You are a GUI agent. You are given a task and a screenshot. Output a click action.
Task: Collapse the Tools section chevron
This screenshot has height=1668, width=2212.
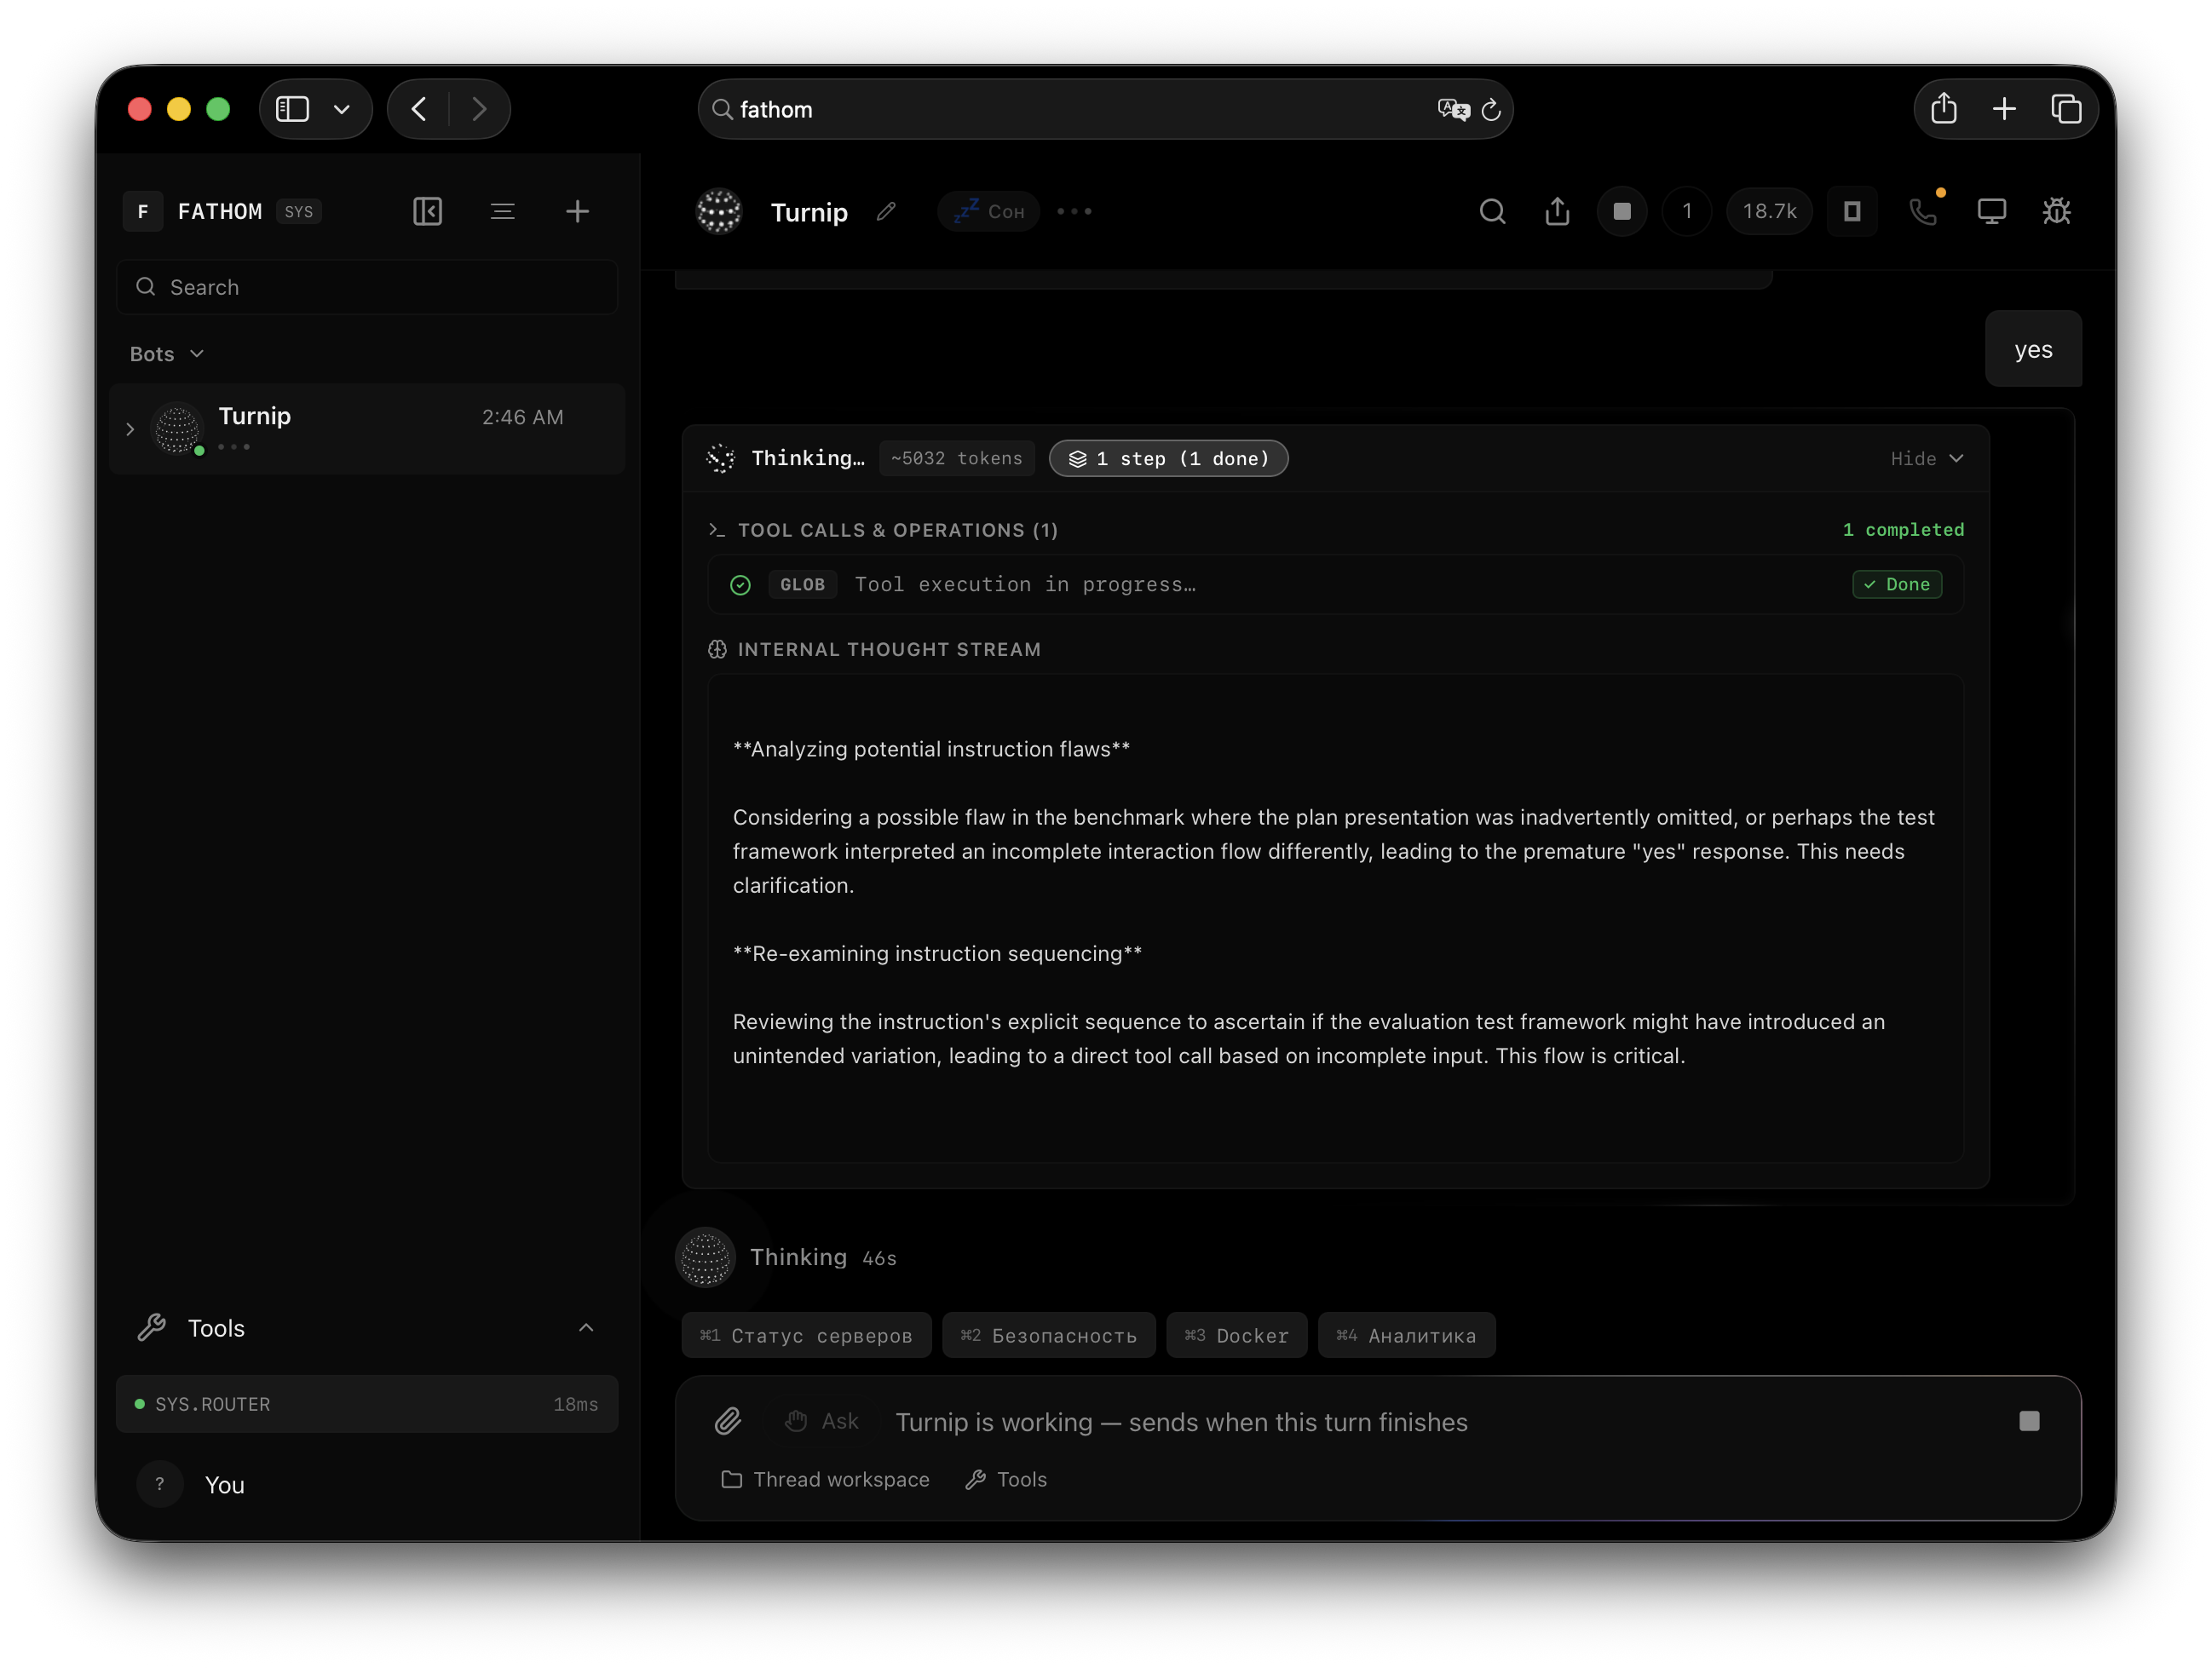(586, 1327)
